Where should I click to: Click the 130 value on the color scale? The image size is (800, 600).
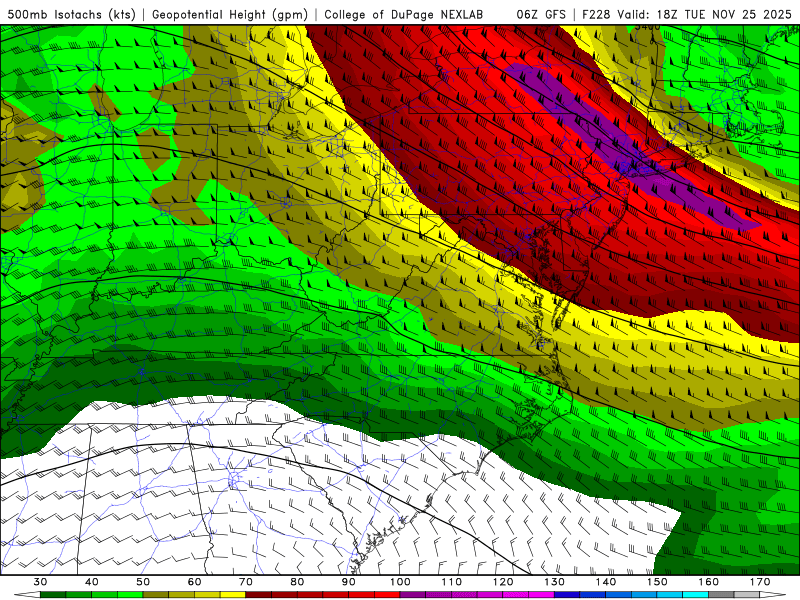click(x=555, y=582)
